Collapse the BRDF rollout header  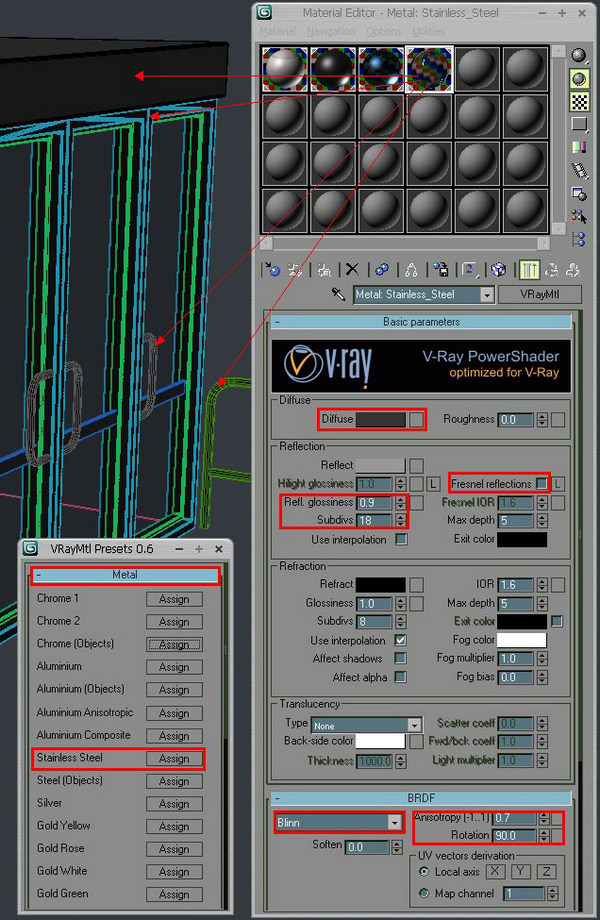tap(421, 798)
